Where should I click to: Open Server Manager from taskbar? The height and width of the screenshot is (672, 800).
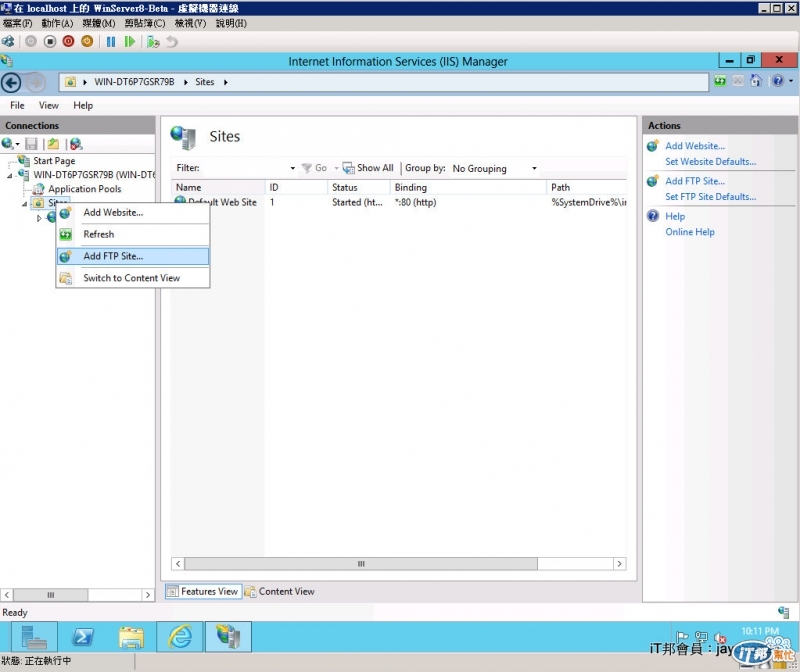click(x=34, y=637)
